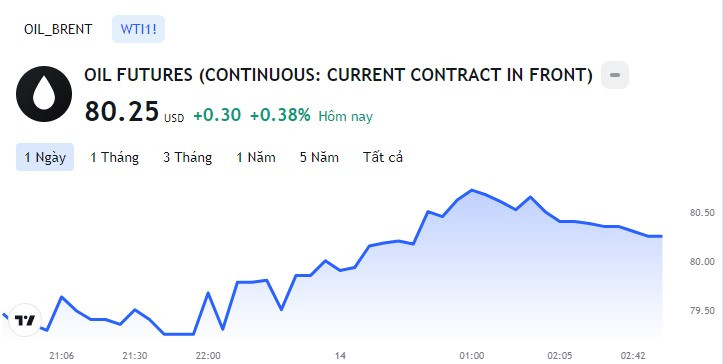The image size is (723, 364).
Task: Click the gray minus icon beside title
Action: click(615, 75)
